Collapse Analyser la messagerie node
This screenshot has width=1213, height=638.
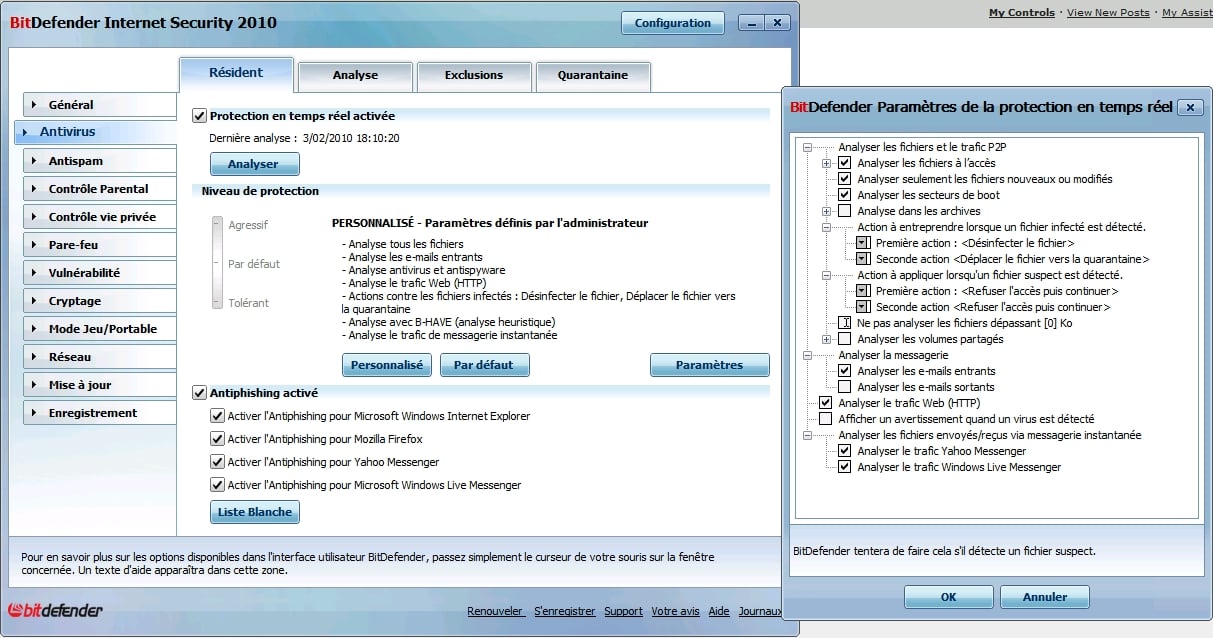(808, 355)
